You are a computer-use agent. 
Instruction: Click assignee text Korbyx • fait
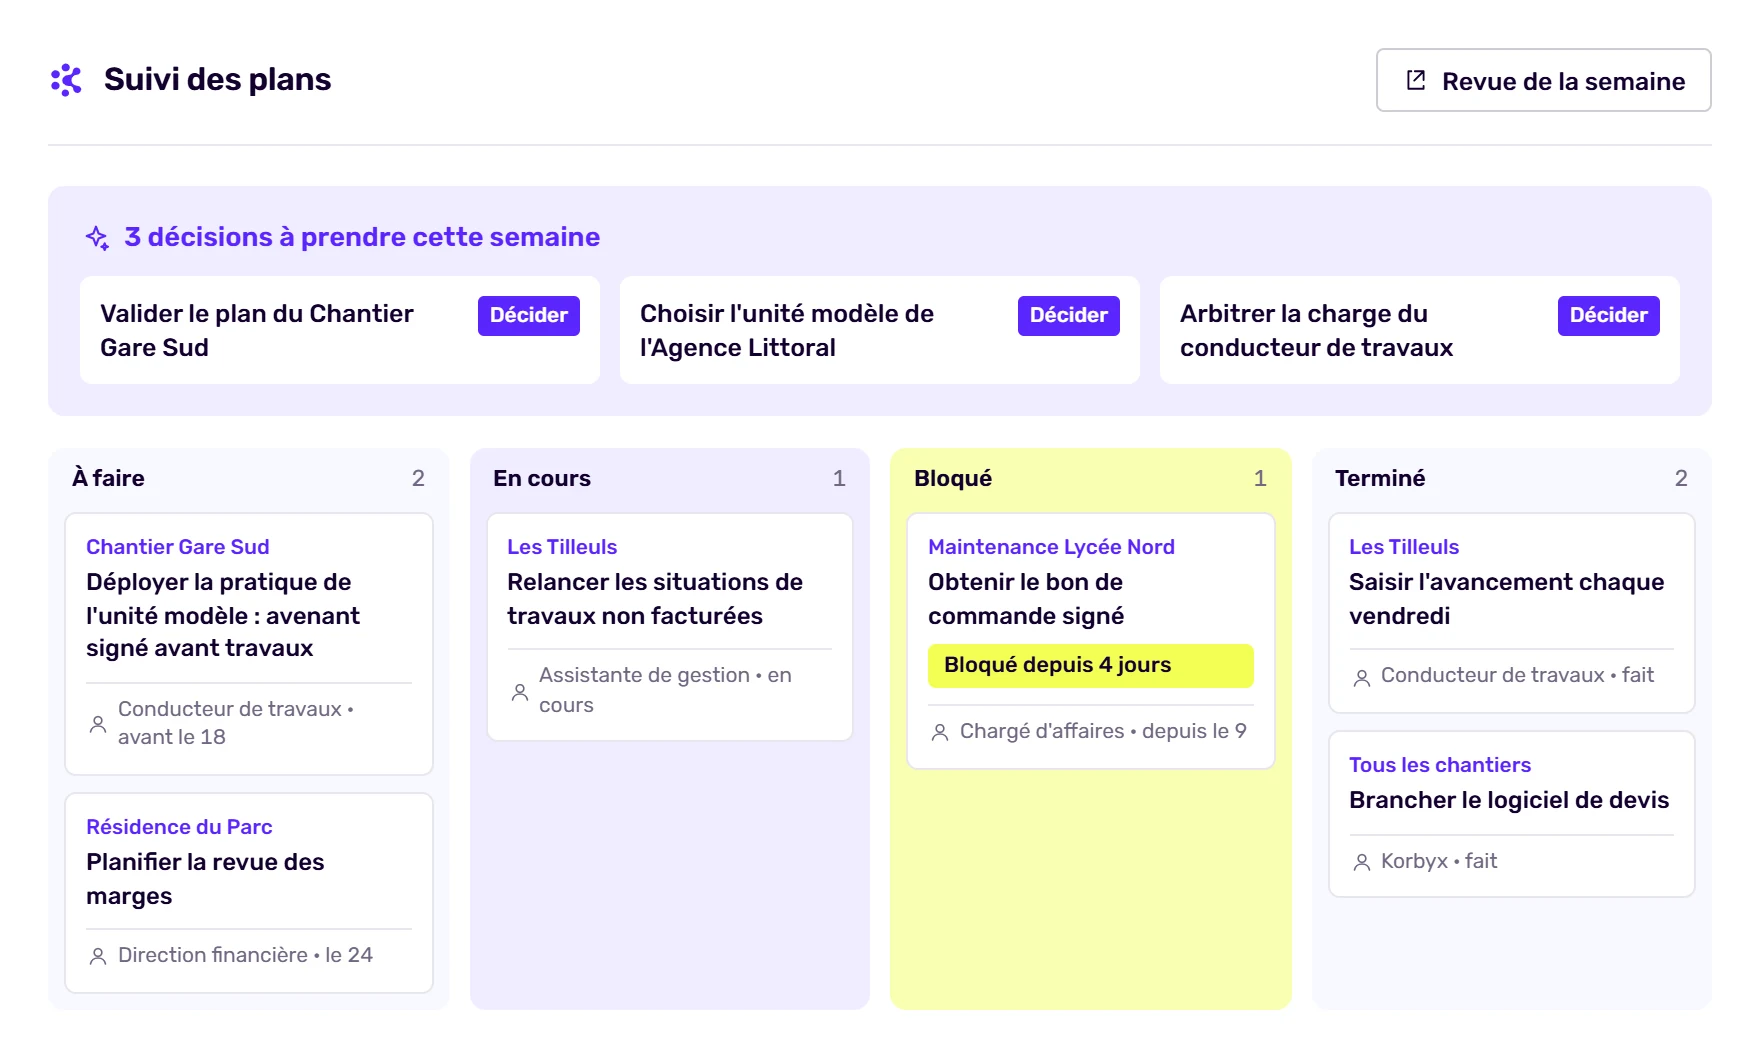tap(1439, 862)
